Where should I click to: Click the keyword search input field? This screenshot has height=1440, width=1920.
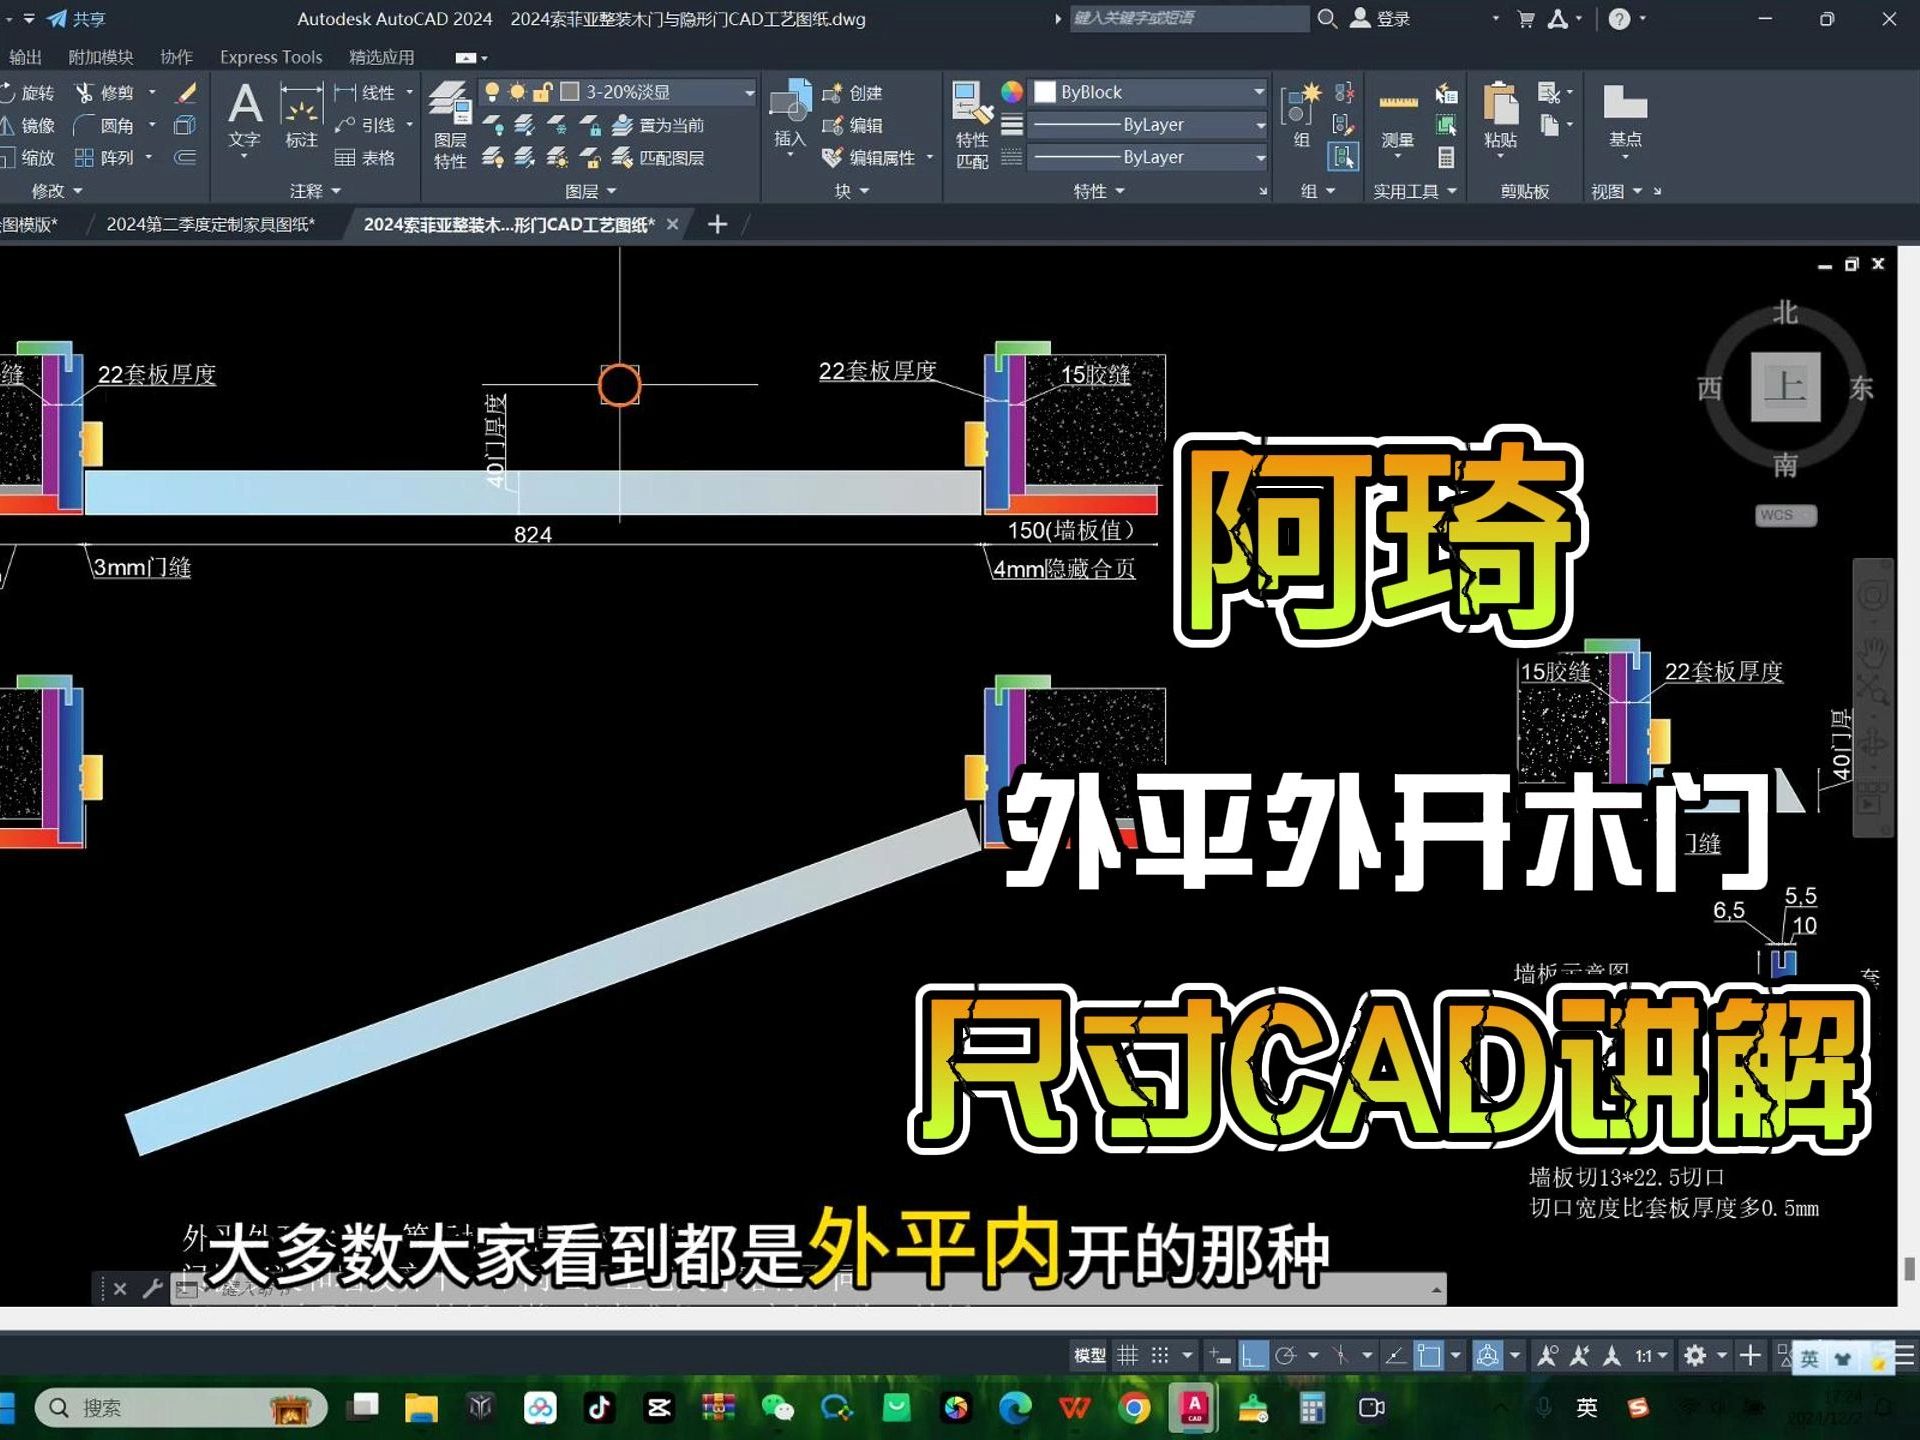[x=1189, y=18]
